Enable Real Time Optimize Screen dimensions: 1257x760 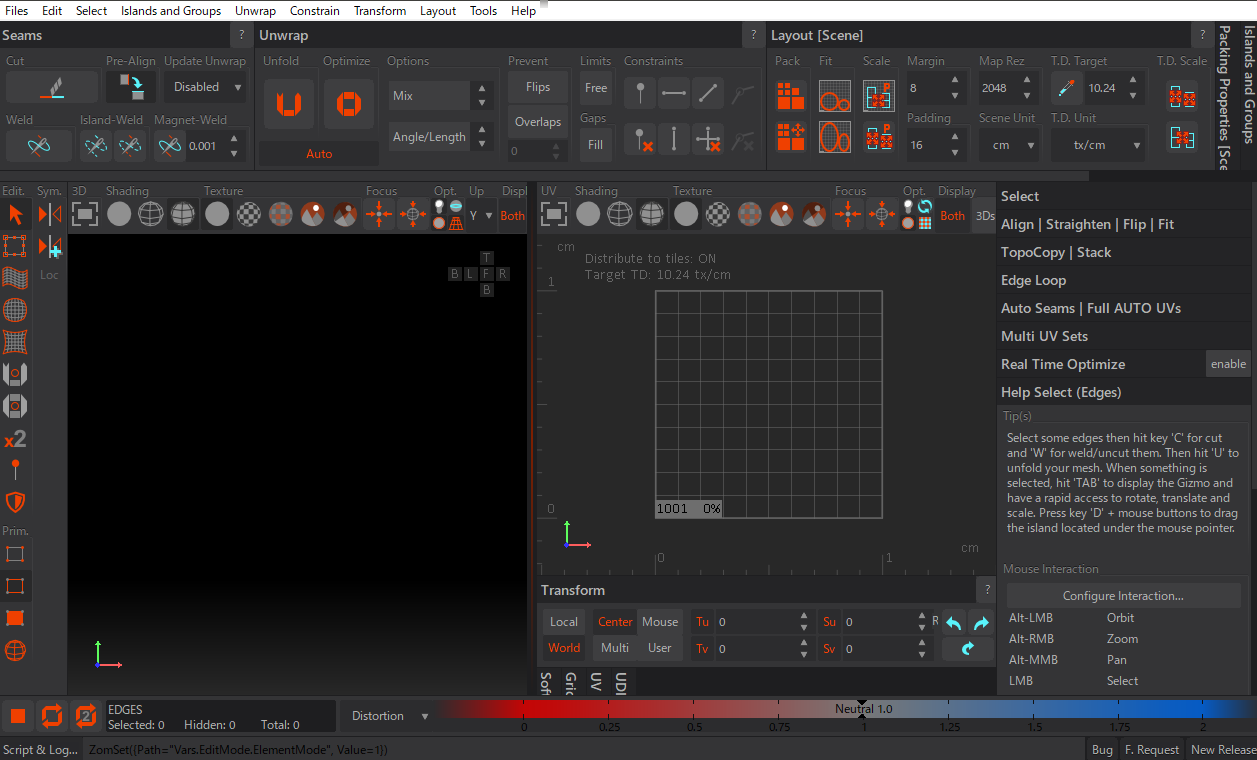click(1227, 363)
